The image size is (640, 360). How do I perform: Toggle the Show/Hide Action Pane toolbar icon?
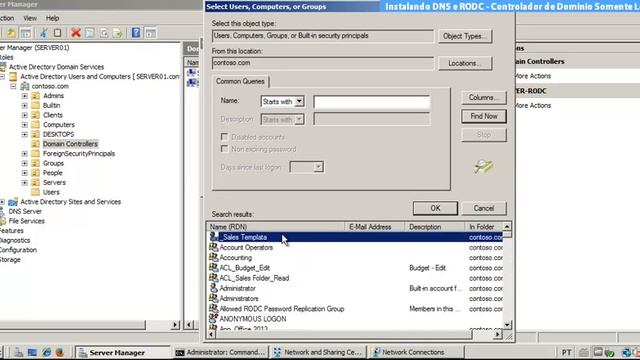click(x=151, y=33)
